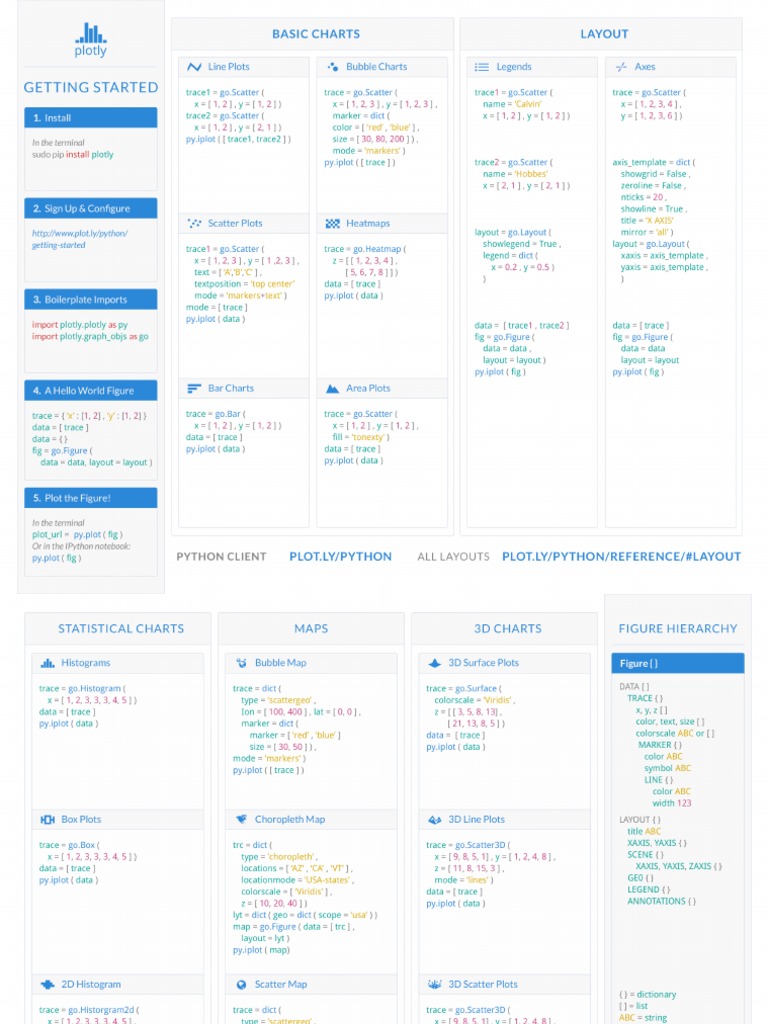Select the Legends list icon
This screenshot has width=768, height=1024.
click(x=482, y=67)
